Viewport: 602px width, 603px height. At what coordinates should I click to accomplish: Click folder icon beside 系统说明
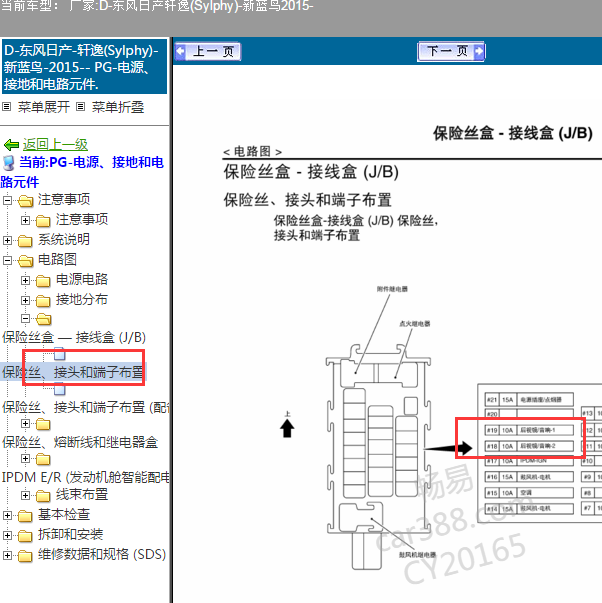click(x=25, y=241)
